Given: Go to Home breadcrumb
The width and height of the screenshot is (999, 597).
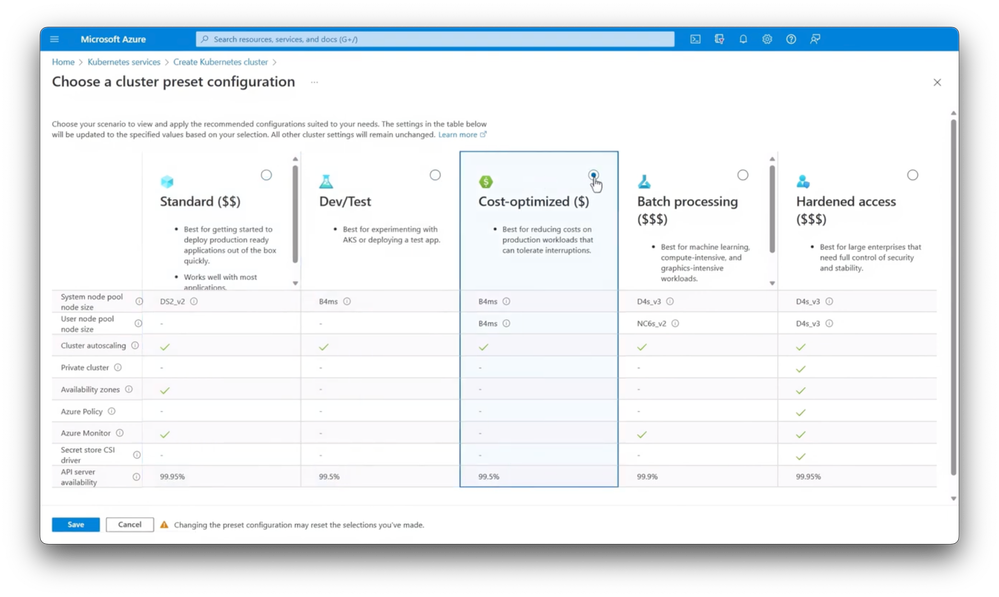Looking at the screenshot, I should click(63, 62).
